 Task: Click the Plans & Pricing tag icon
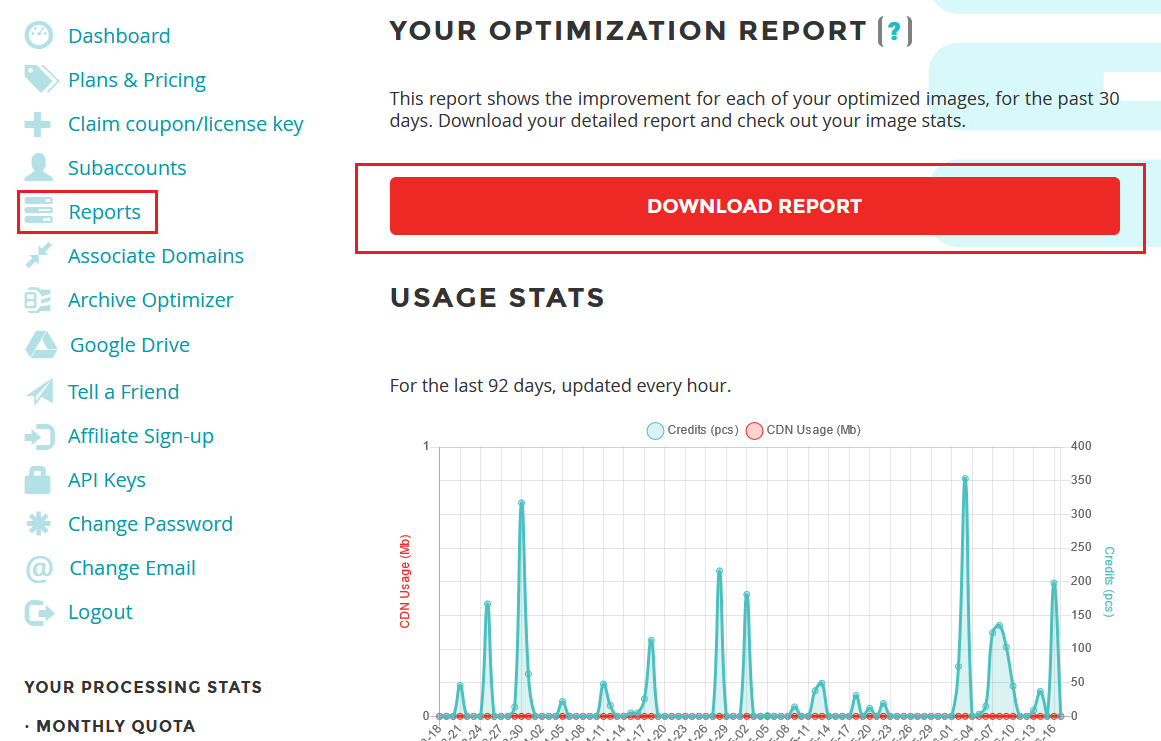40,80
